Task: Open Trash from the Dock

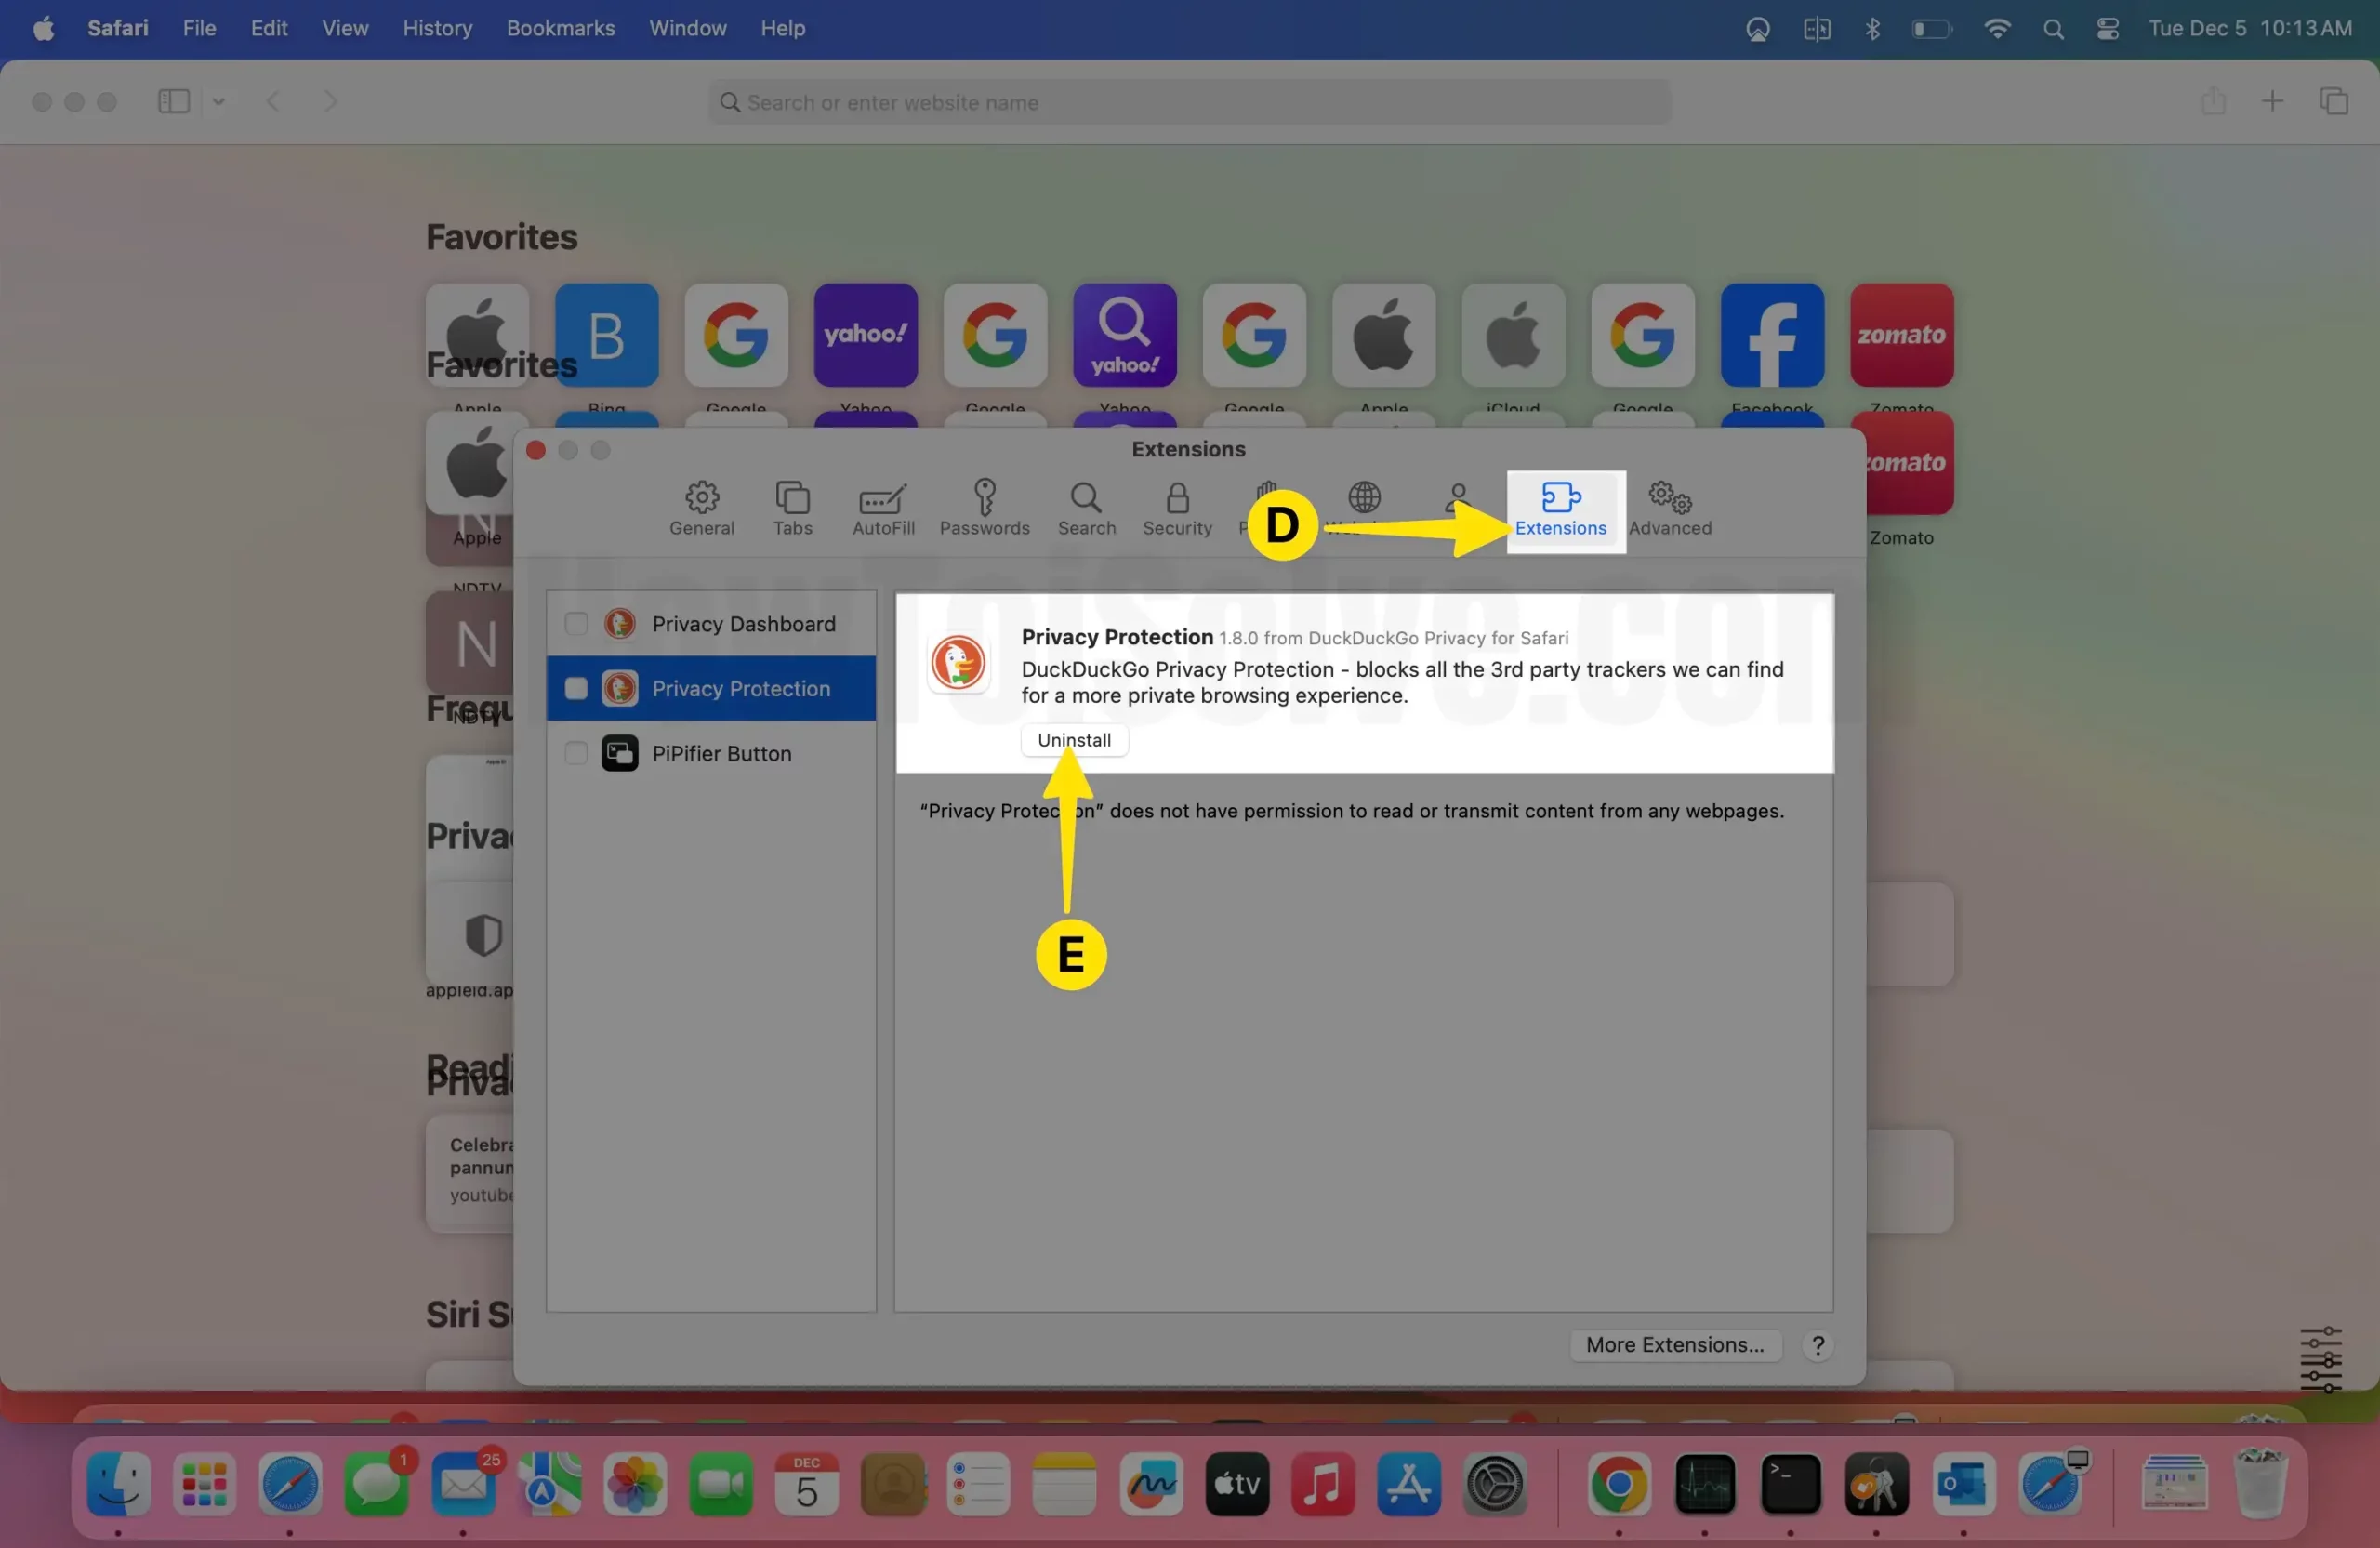Action: point(2260,1484)
